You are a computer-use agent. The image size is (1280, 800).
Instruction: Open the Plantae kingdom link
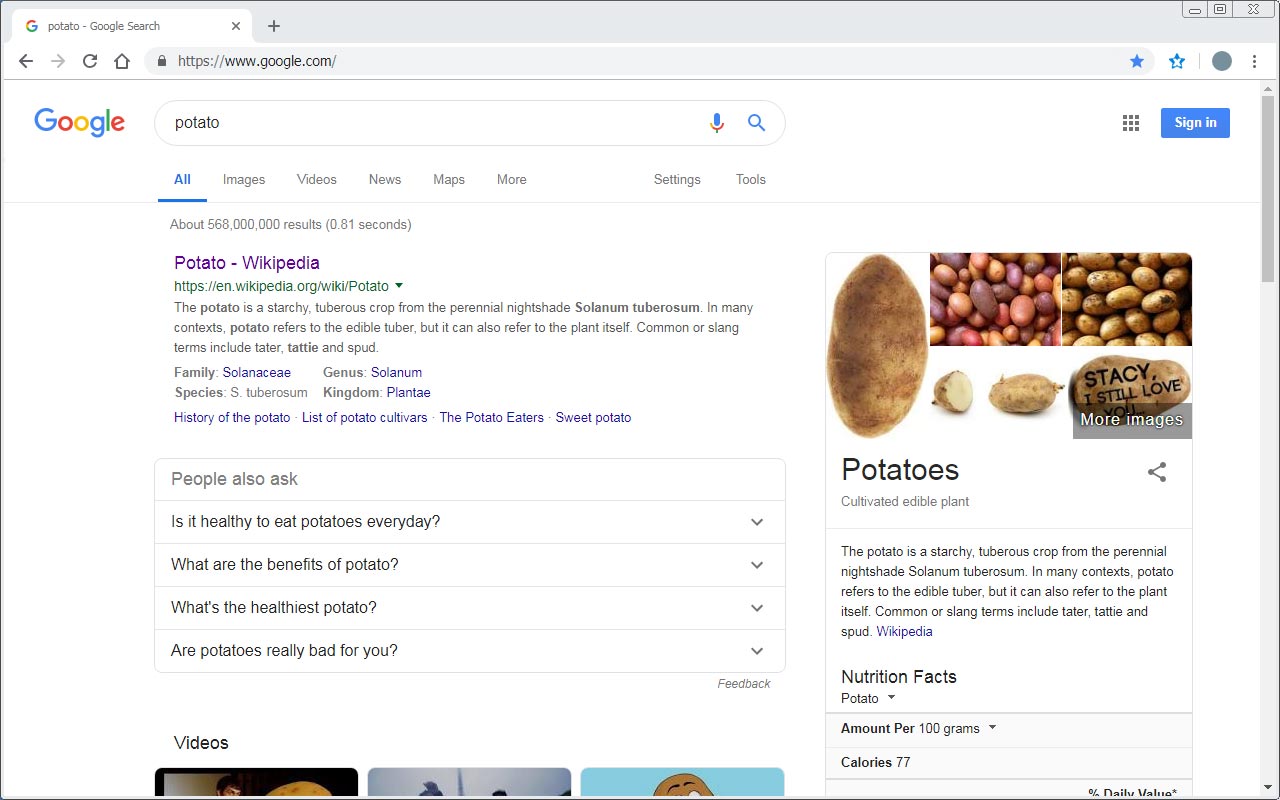tap(409, 393)
